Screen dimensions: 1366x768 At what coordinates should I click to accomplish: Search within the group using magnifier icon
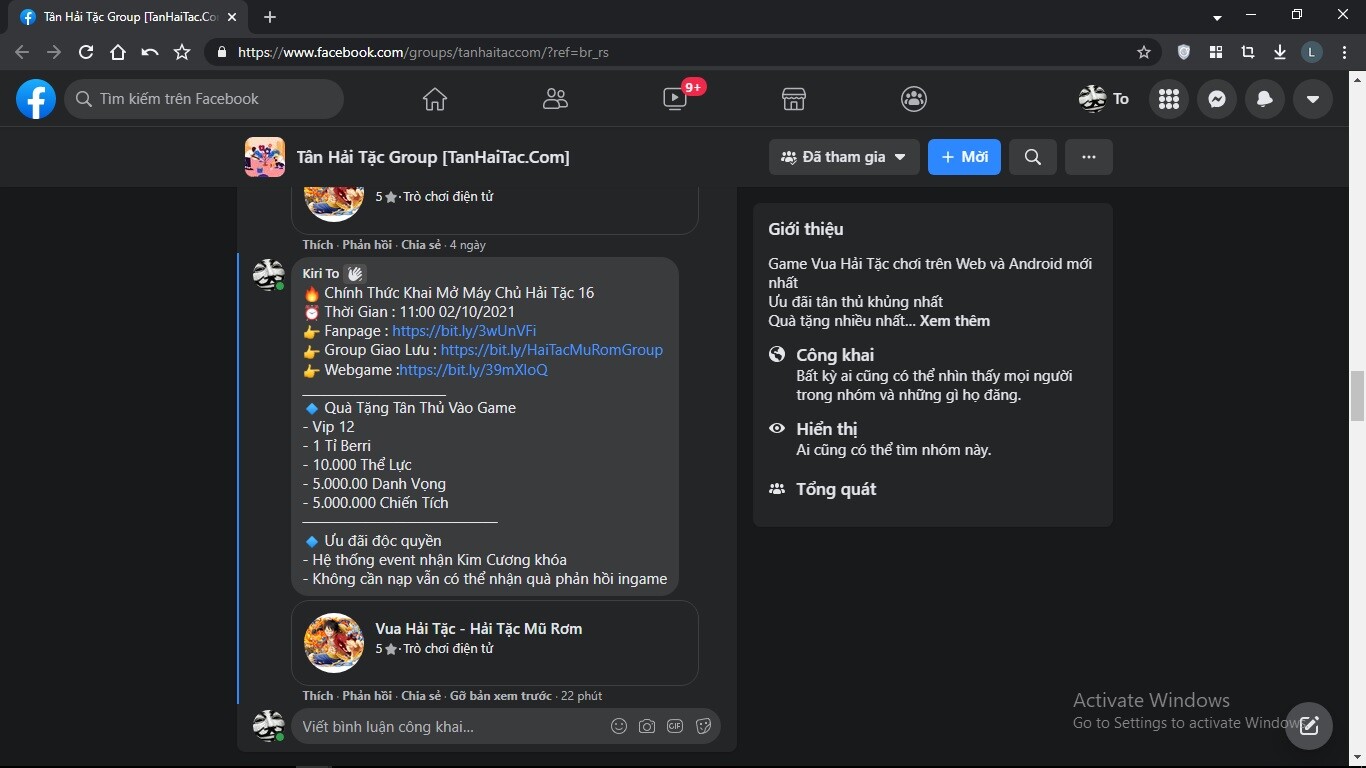tap(1033, 157)
